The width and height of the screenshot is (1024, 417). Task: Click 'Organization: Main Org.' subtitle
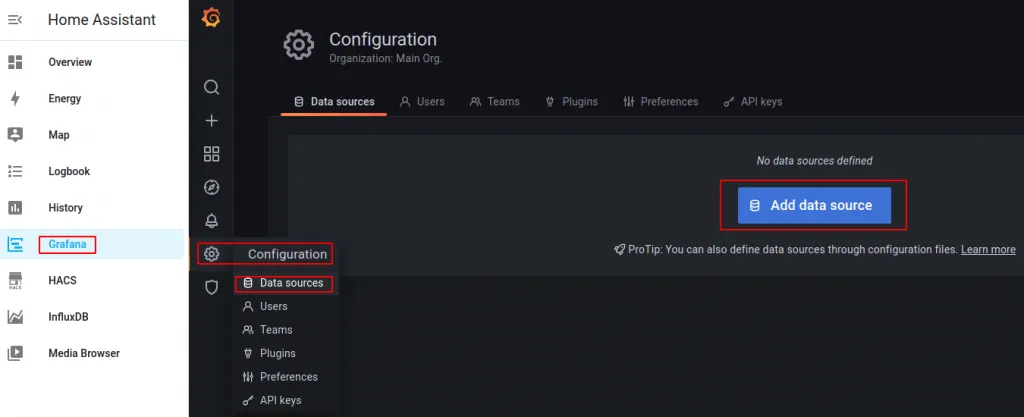385,59
